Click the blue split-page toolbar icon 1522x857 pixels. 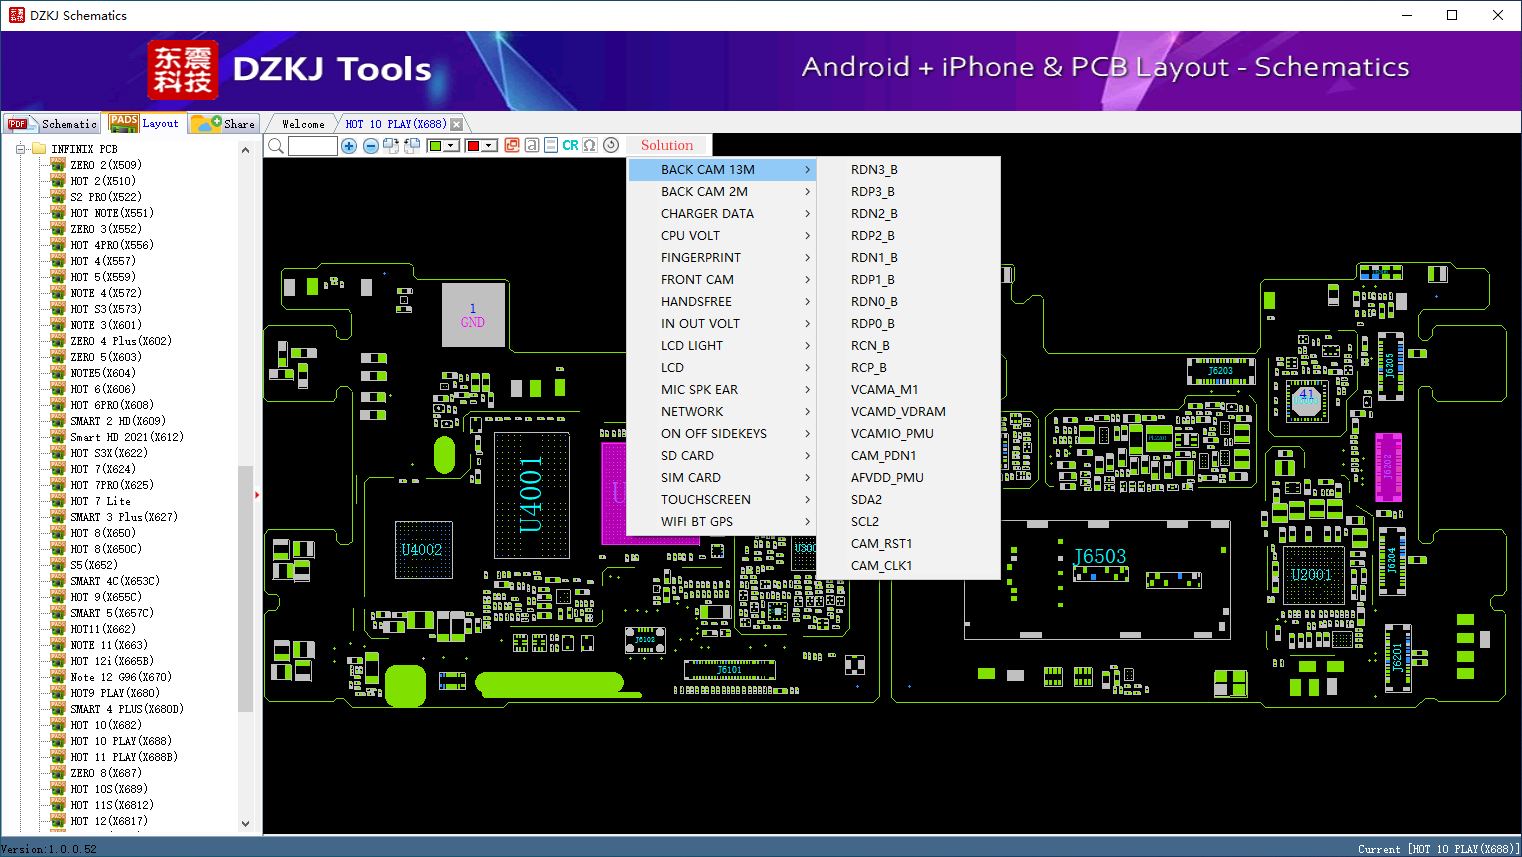[x=551, y=146]
